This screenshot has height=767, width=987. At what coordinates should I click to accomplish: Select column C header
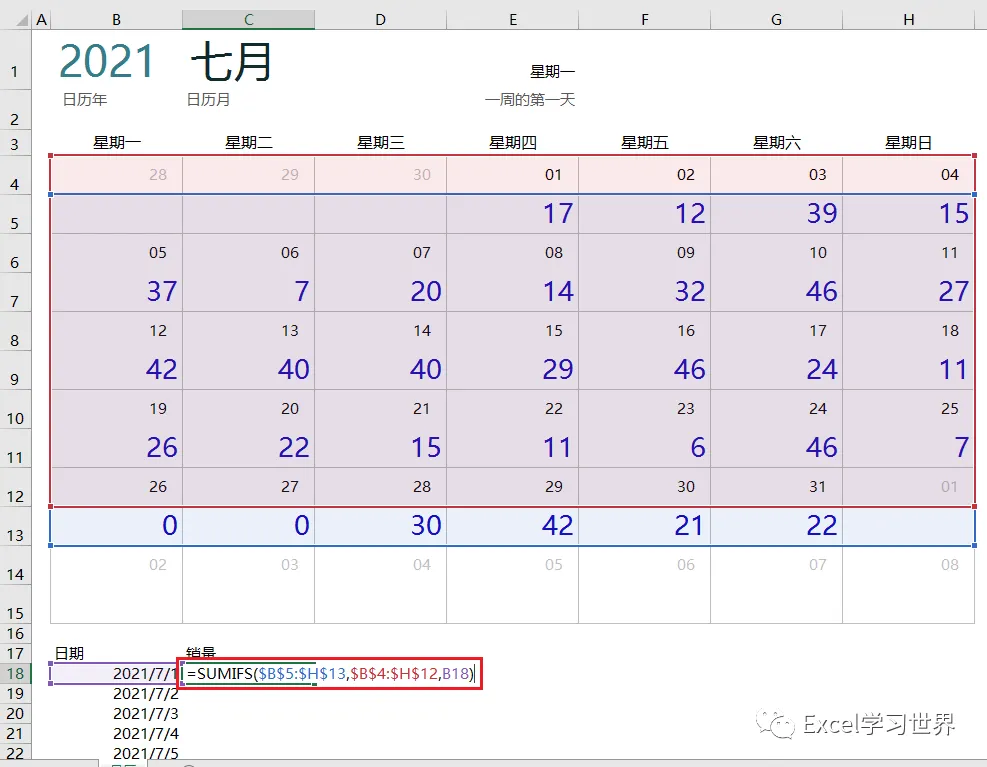tap(249, 20)
